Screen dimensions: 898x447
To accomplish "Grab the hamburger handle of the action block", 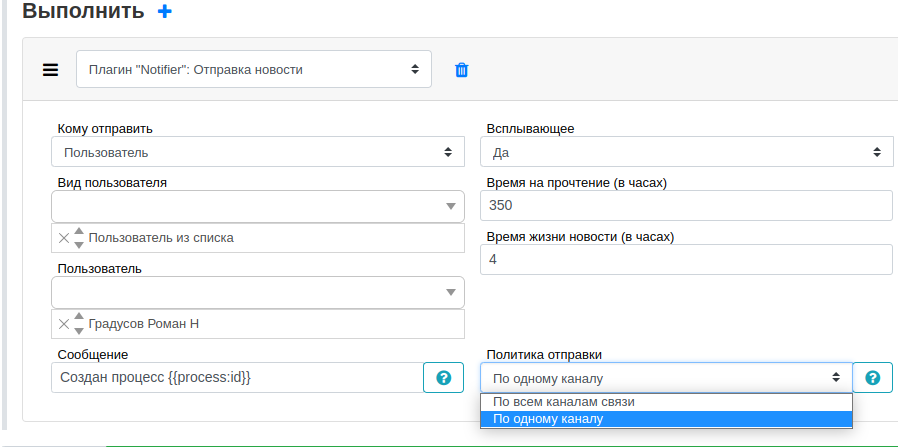I will [x=50, y=70].
